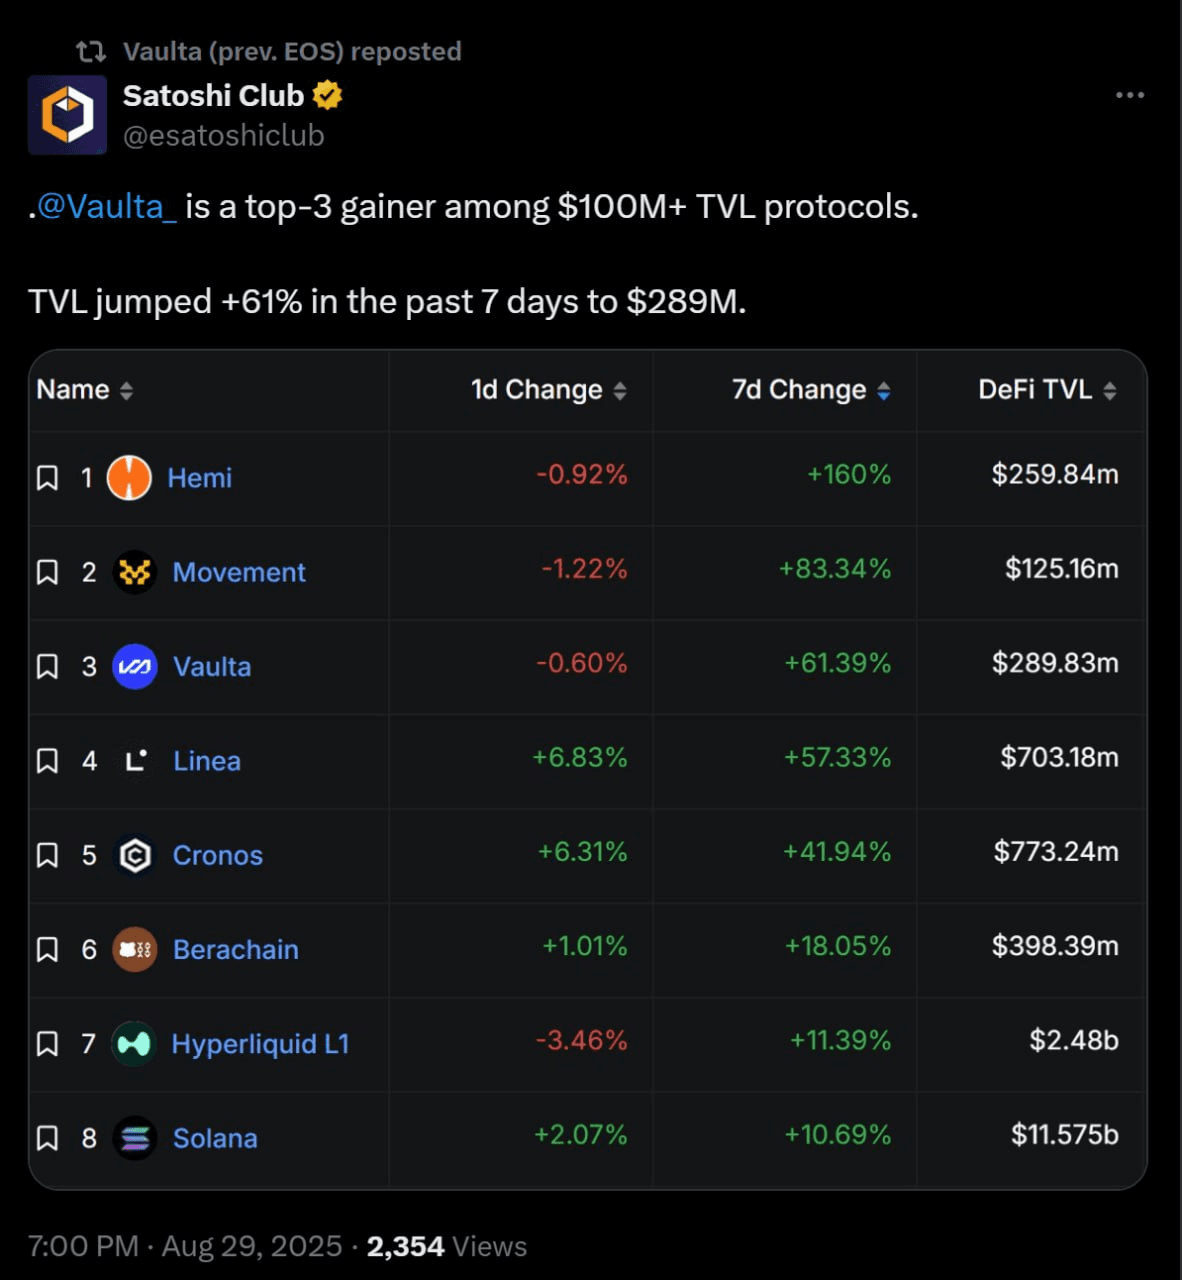Open the @esatoshiclub handle
Viewport: 1182px width, 1280px height.
click(x=224, y=135)
